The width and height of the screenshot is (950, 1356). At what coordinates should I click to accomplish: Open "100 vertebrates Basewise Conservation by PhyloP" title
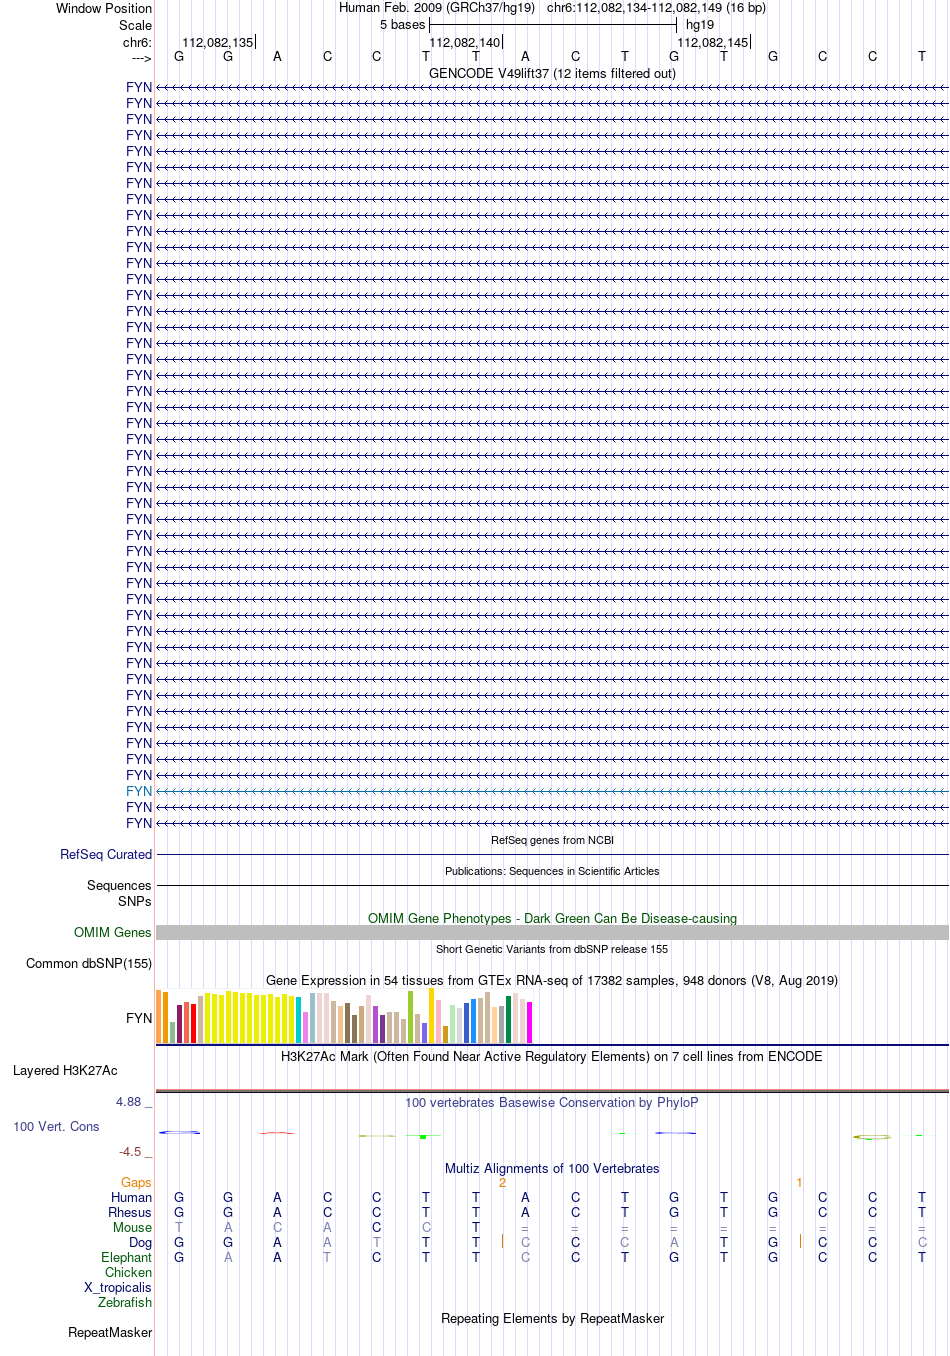coord(552,1102)
